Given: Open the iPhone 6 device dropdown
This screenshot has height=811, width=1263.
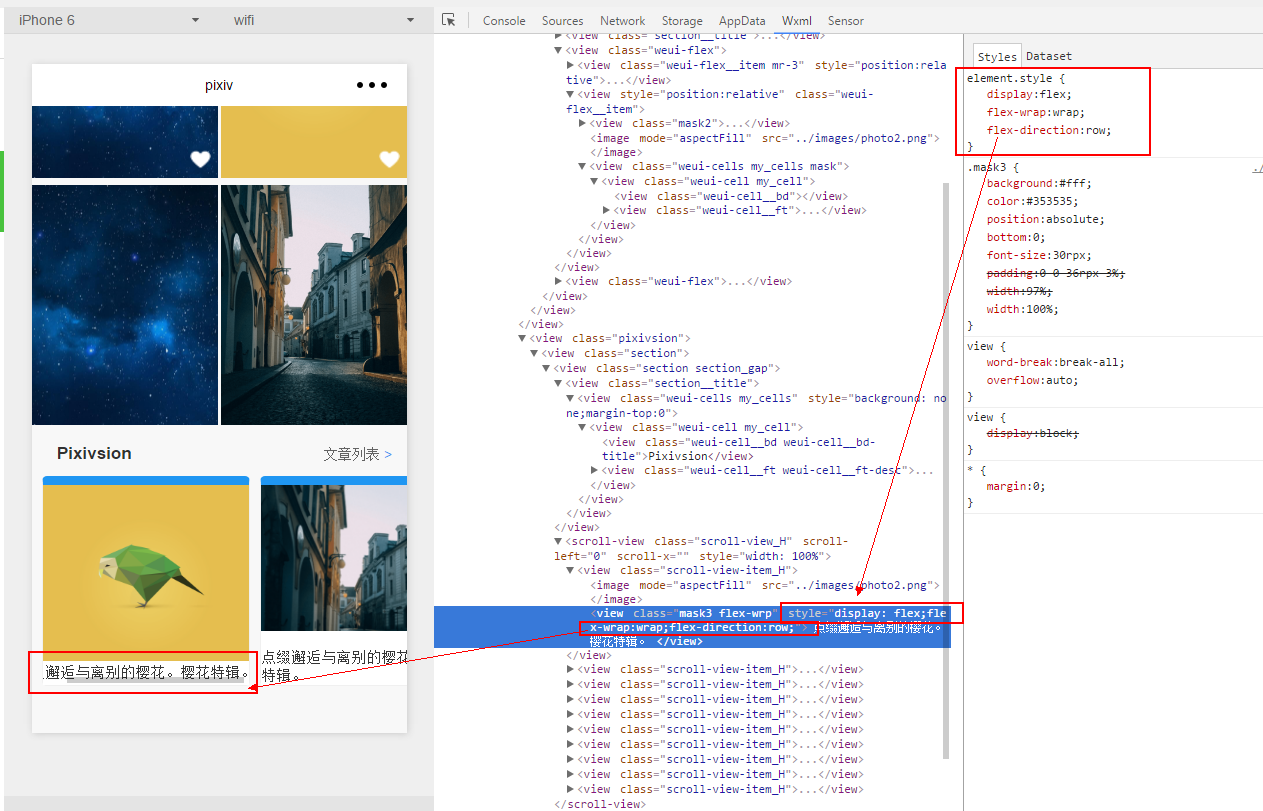Looking at the screenshot, I should pyautogui.click(x=109, y=20).
